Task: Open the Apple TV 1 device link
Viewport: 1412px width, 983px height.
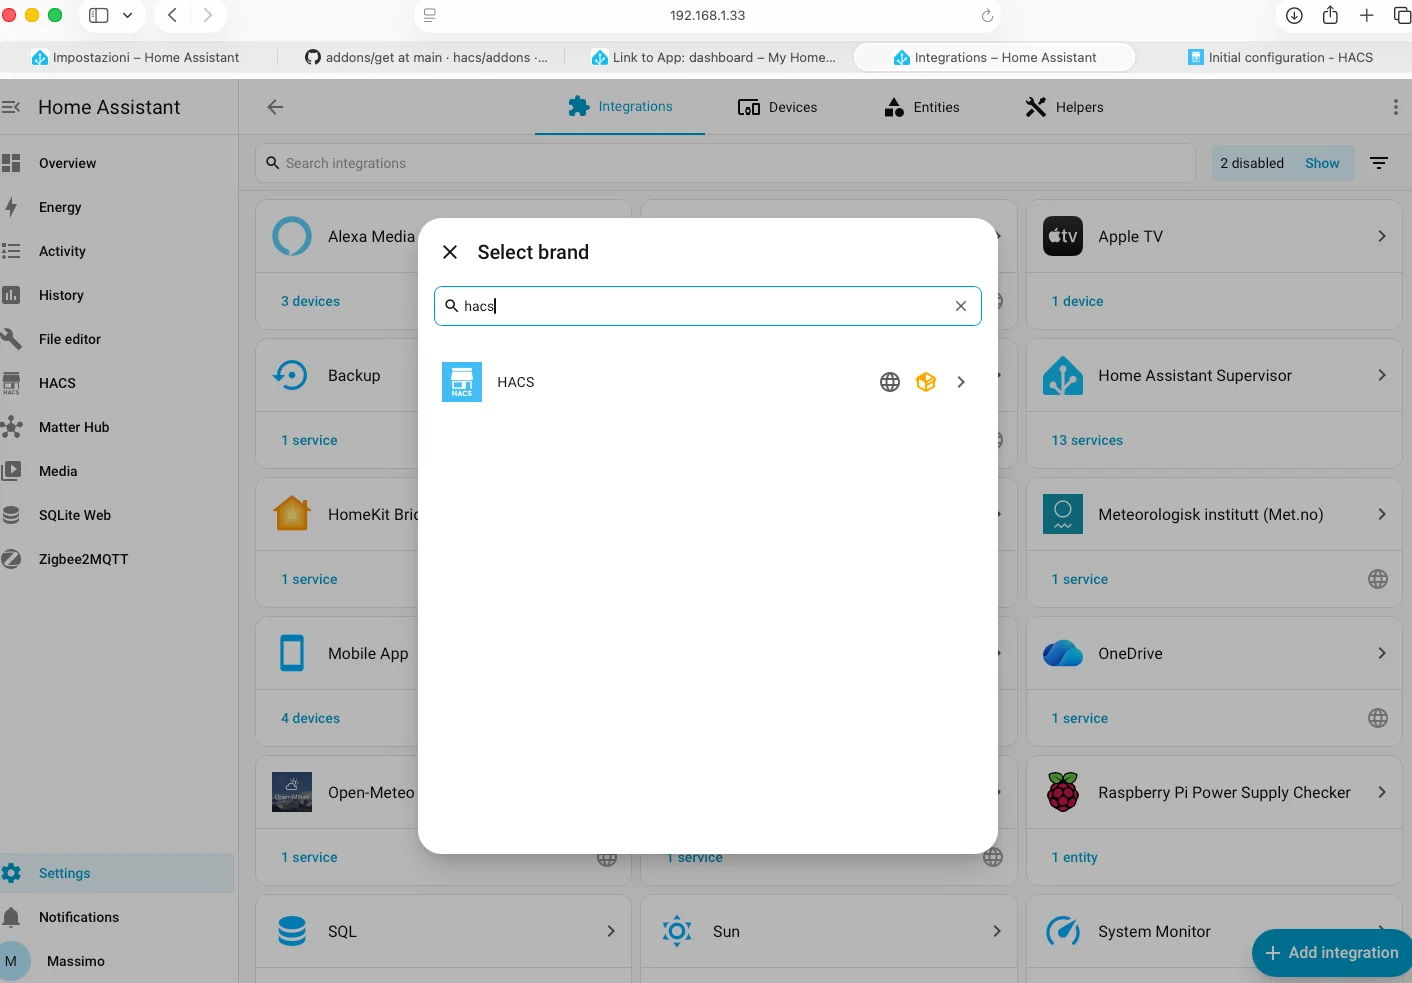Action: (x=1077, y=301)
